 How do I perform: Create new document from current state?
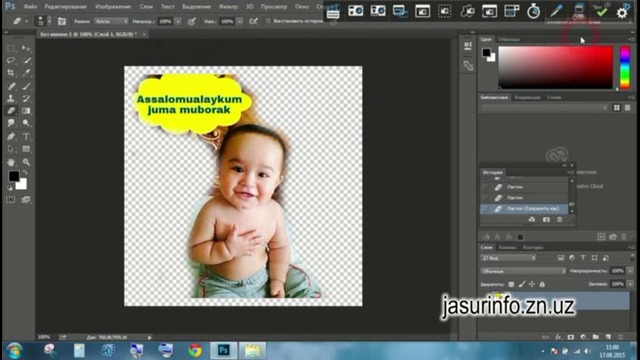coord(532,220)
